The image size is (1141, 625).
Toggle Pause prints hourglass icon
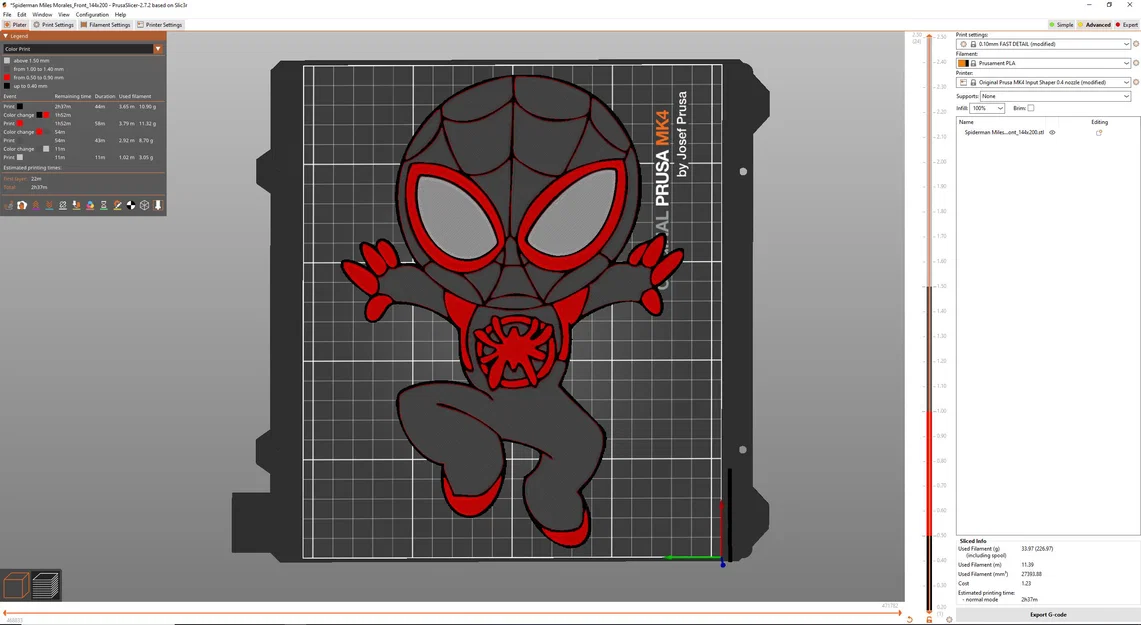[x=103, y=205]
